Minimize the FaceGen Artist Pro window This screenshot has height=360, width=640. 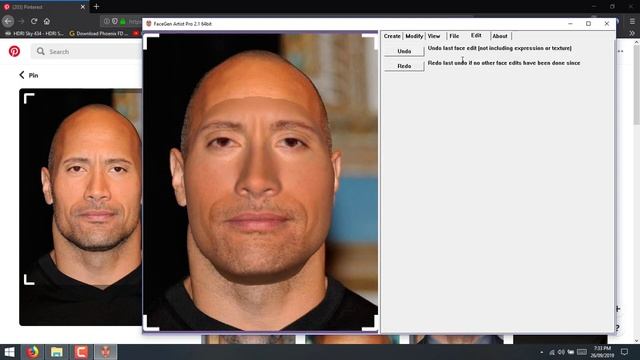(570, 24)
